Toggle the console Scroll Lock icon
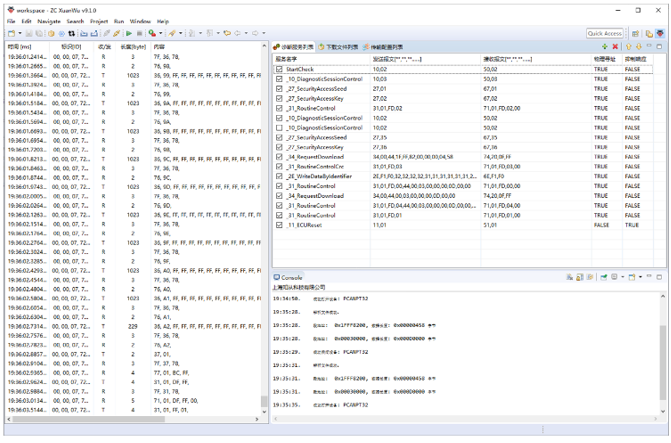Screen dimensions: 671x443 click(x=579, y=277)
